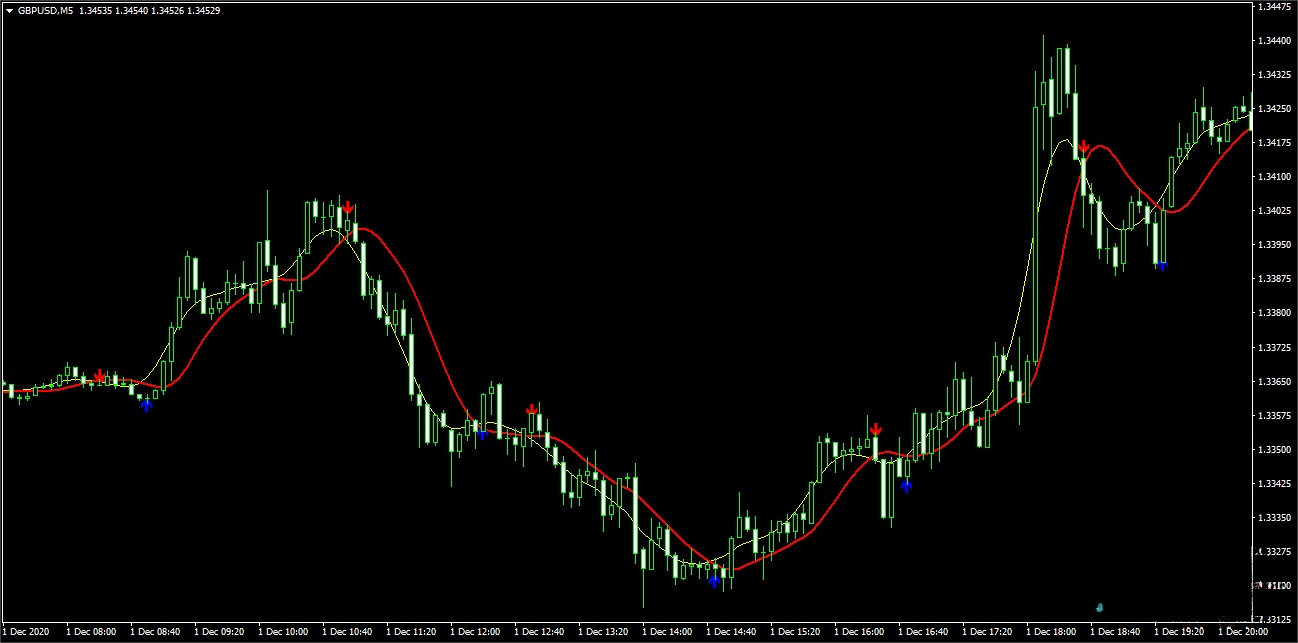Click the '1 Dec 10:40' time axis label
Screen dimensions: 1298x643
click(x=347, y=632)
